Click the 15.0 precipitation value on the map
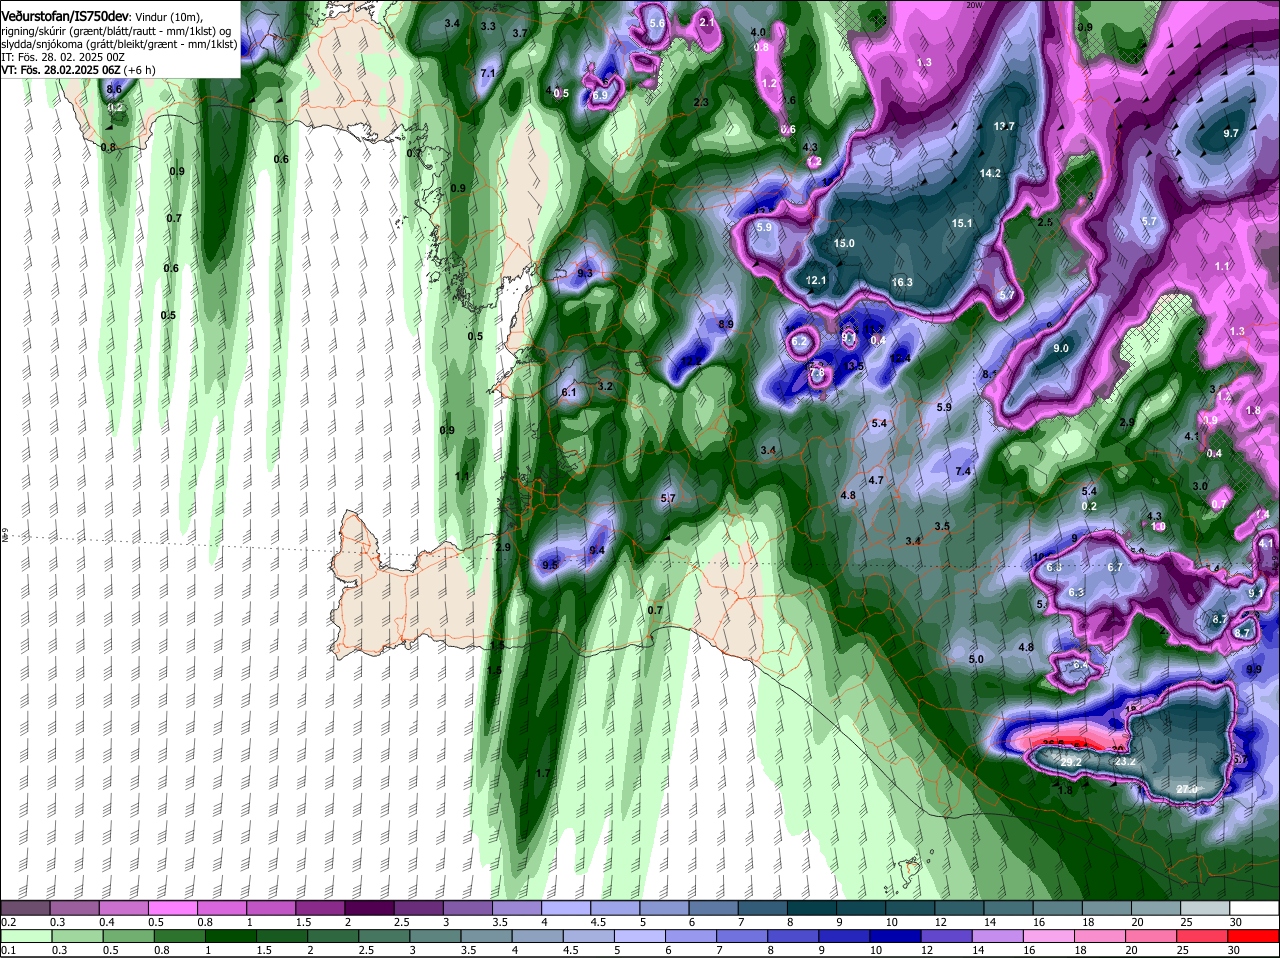Image resolution: width=1280 pixels, height=958 pixels. [x=845, y=244]
